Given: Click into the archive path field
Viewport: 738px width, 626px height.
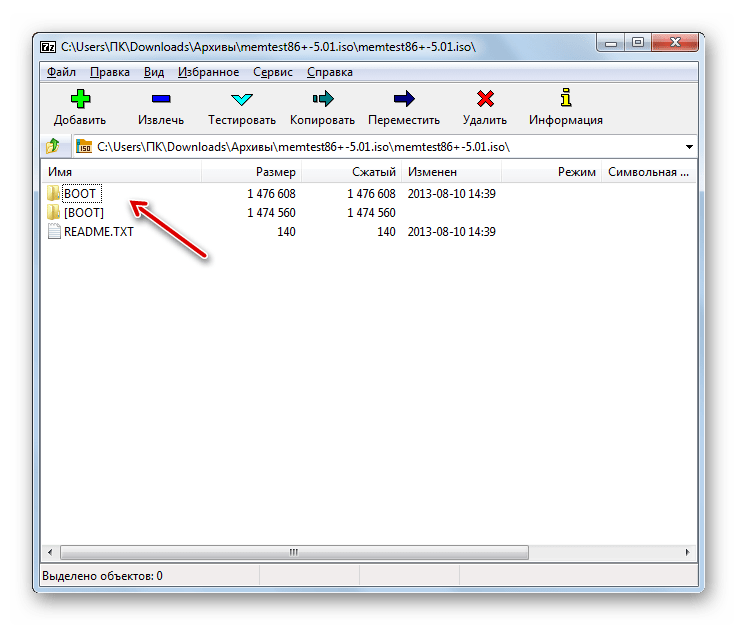Looking at the screenshot, I should 386,147.
